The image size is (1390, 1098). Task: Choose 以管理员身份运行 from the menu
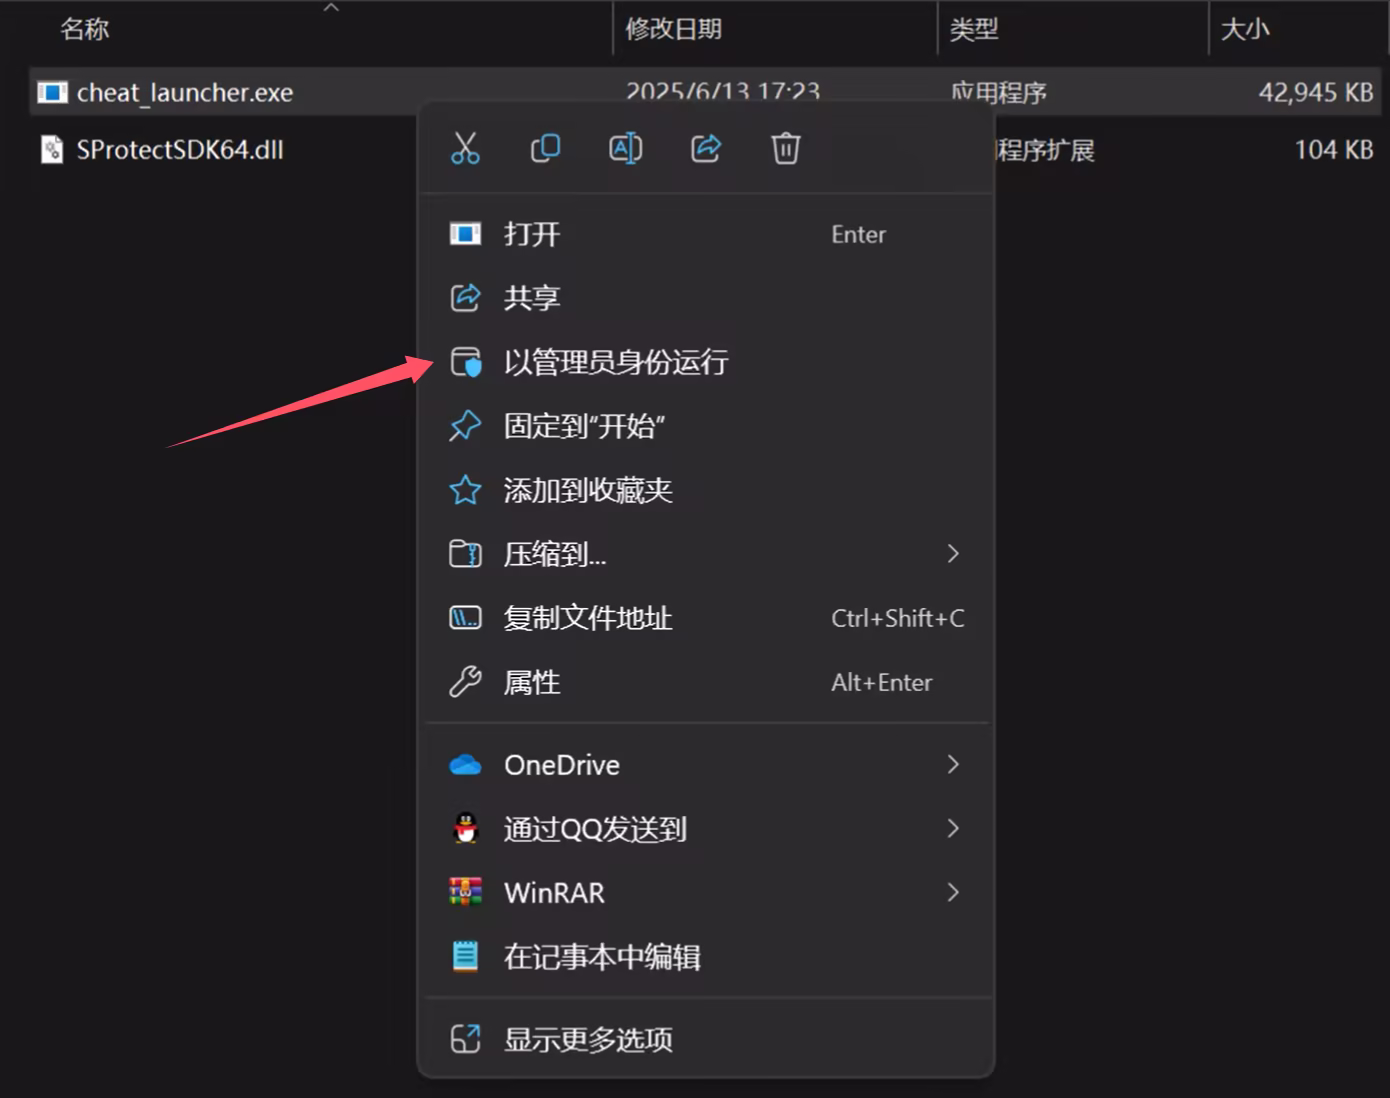tap(615, 362)
